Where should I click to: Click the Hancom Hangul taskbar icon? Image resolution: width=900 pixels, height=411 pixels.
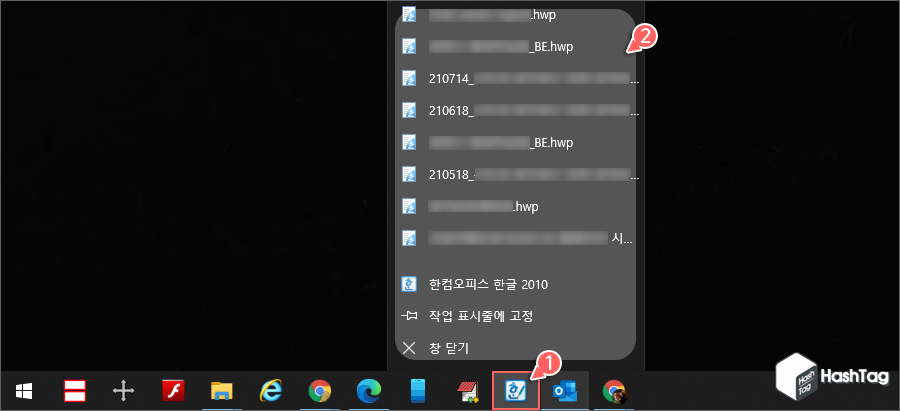(516, 390)
